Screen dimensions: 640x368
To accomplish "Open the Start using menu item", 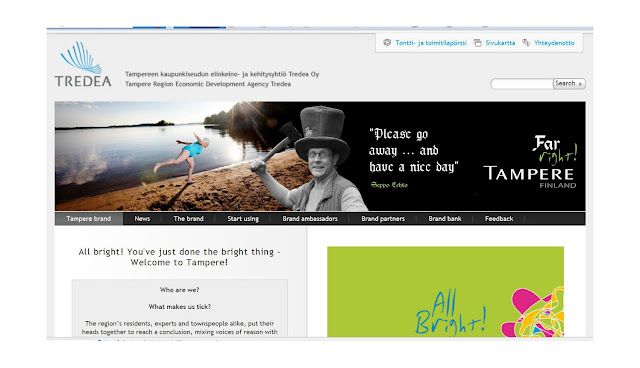I will click(243, 219).
